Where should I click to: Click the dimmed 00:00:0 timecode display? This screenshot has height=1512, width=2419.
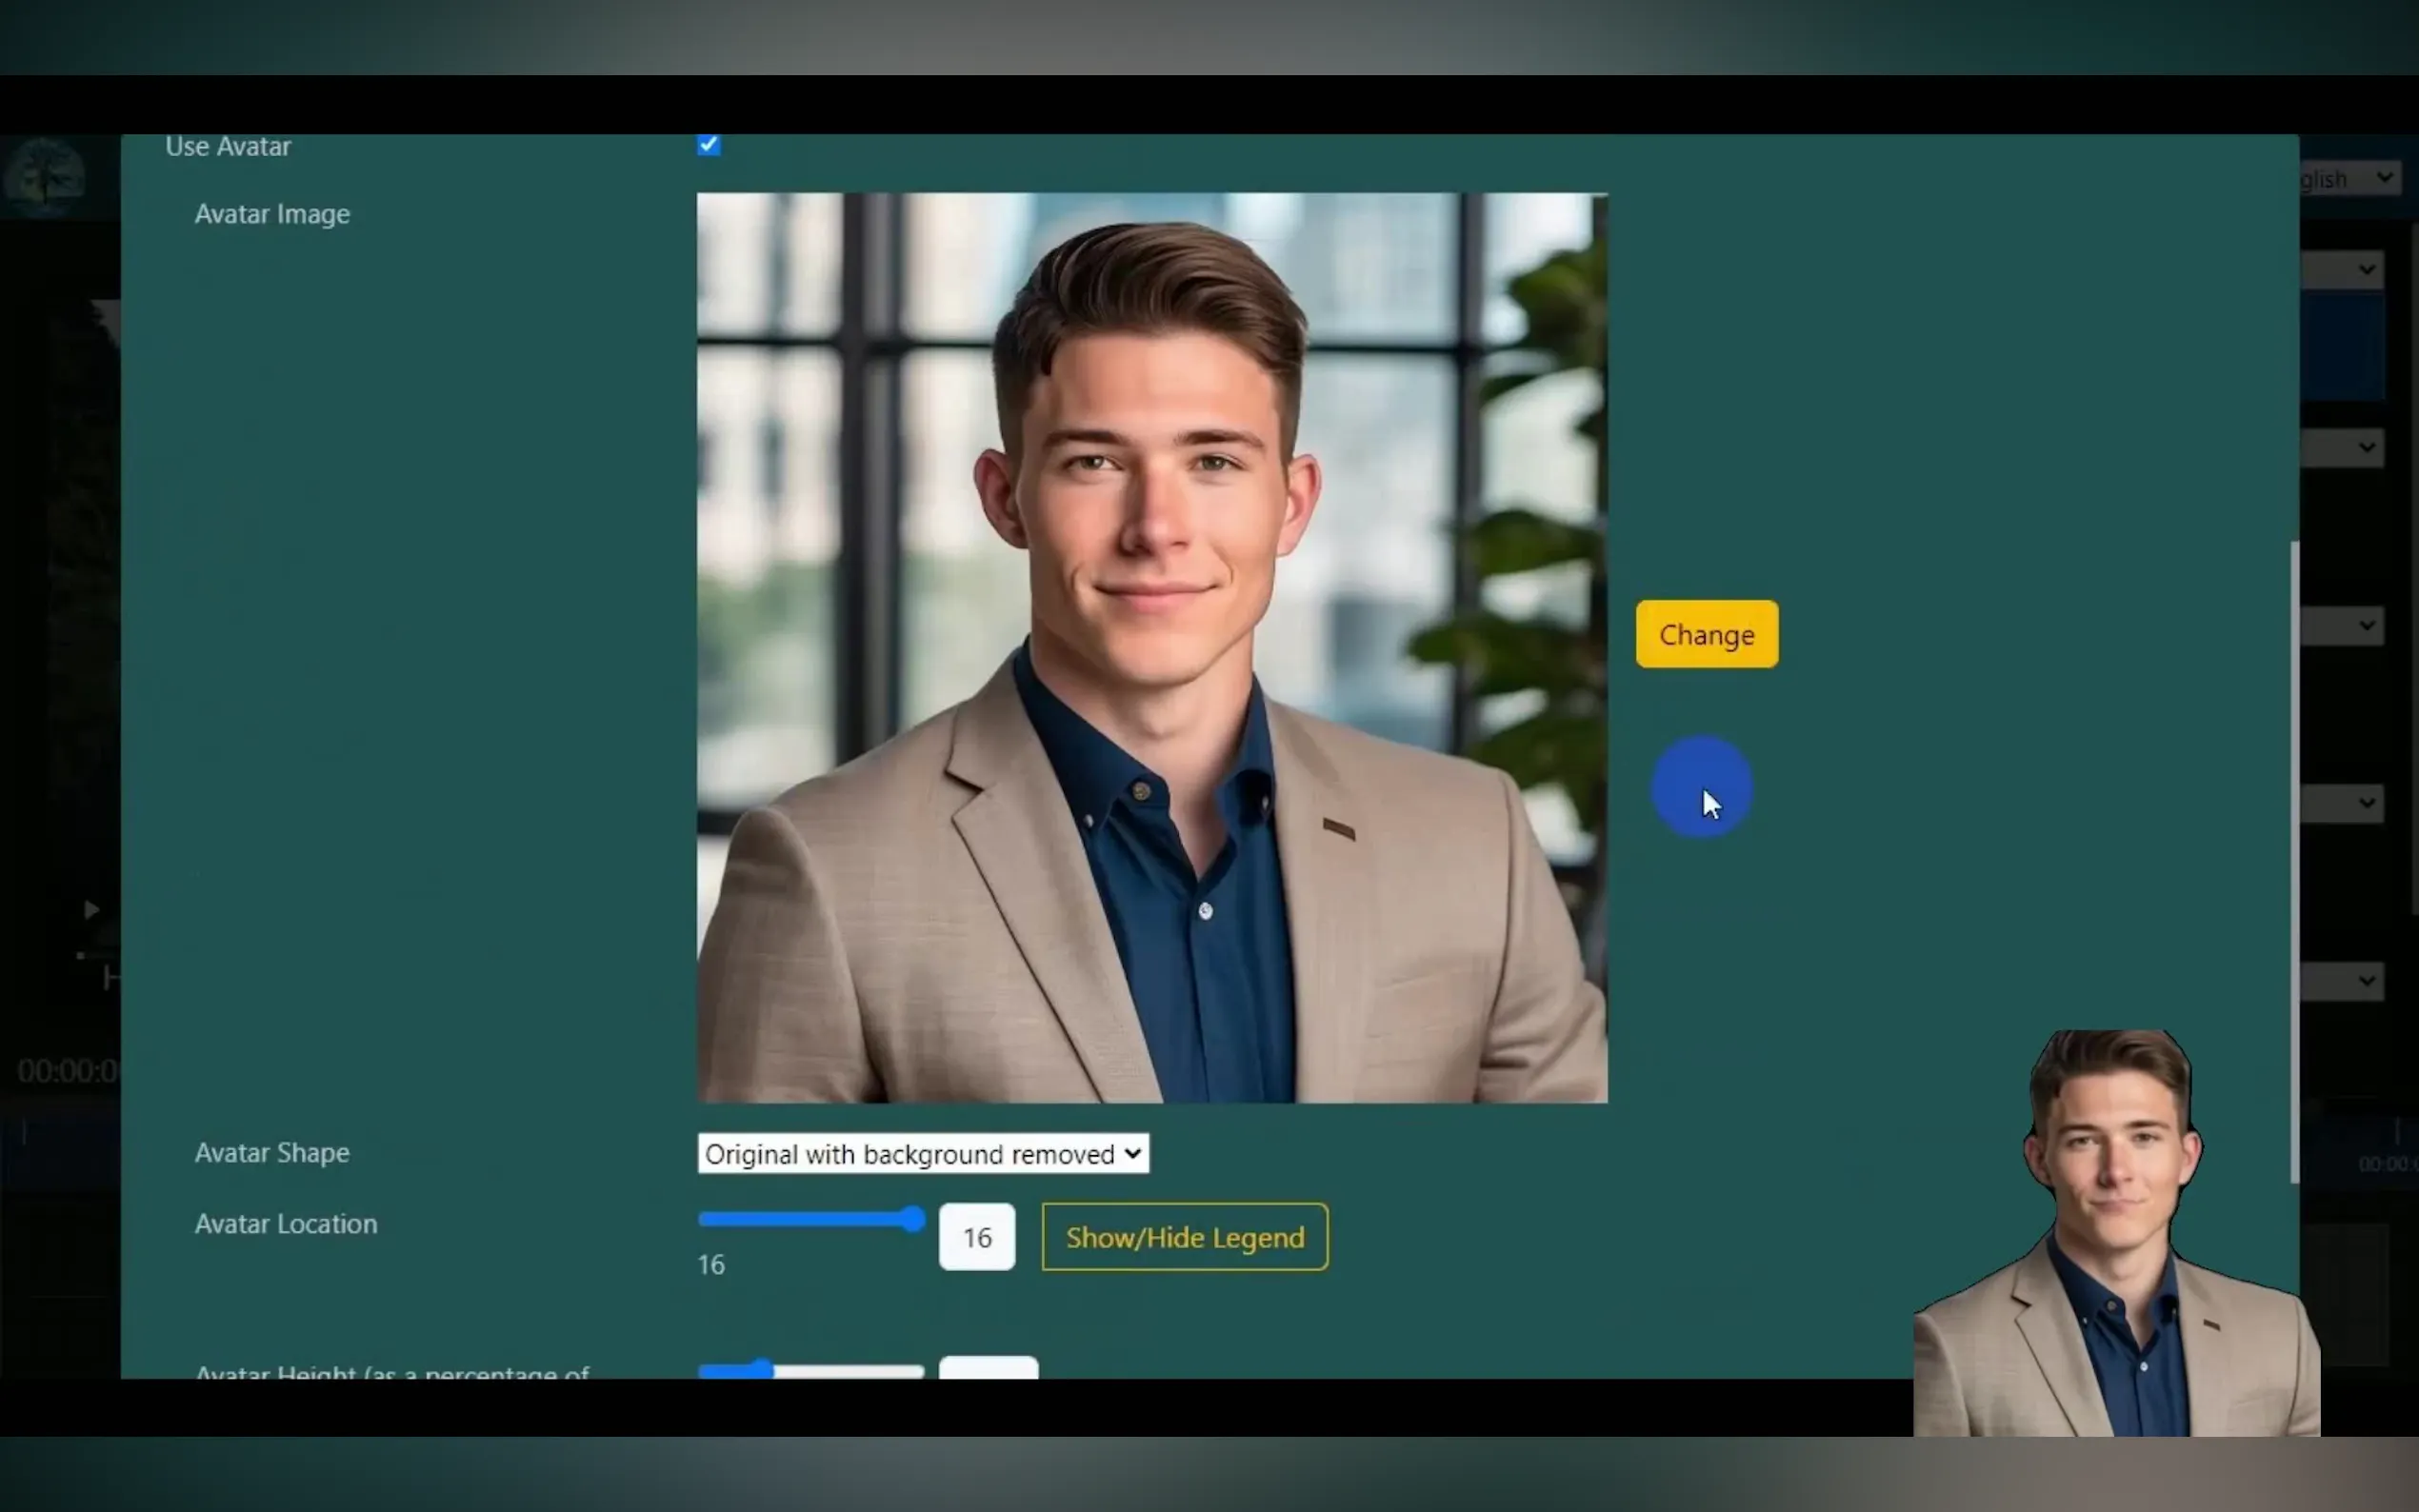[x=66, y=1071]
